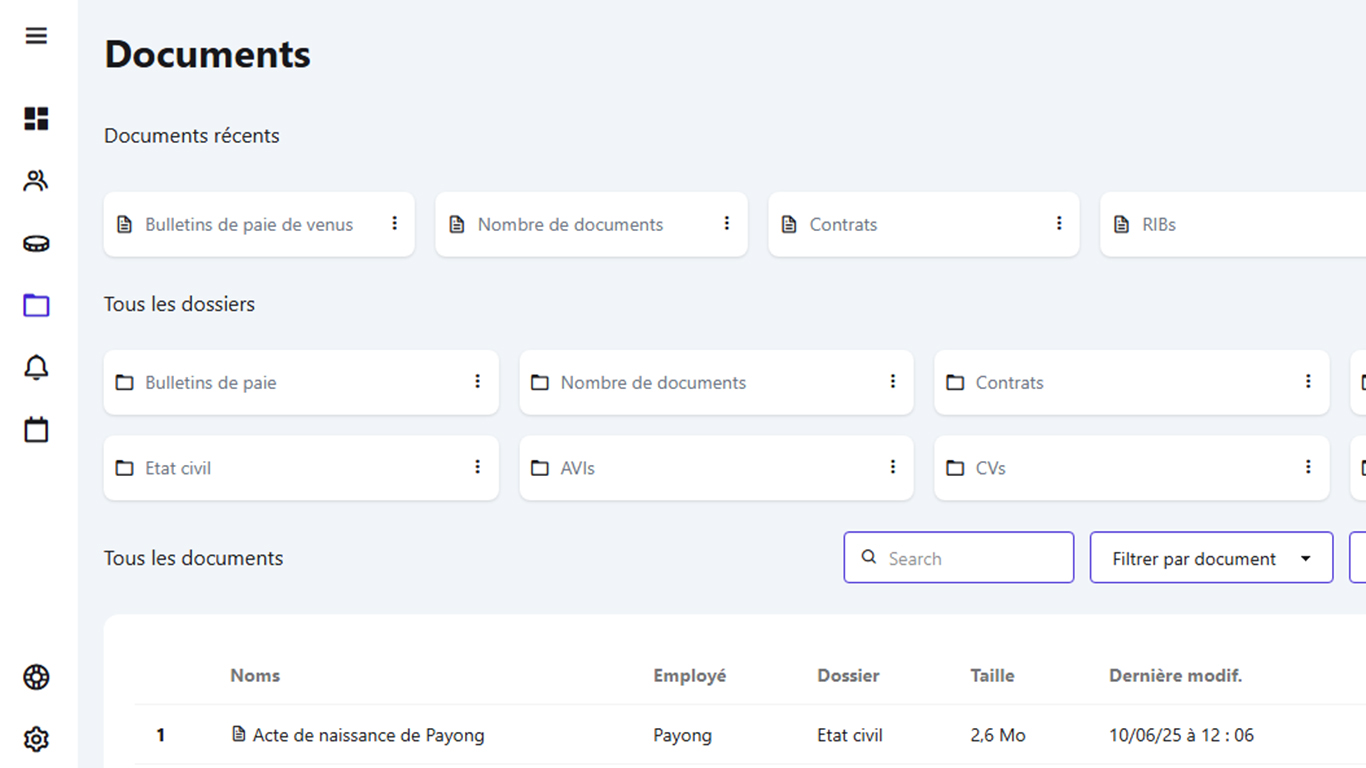Open the help lifebuoy icon
This screenshot has width=1366, height=768.
pos(36,677)
